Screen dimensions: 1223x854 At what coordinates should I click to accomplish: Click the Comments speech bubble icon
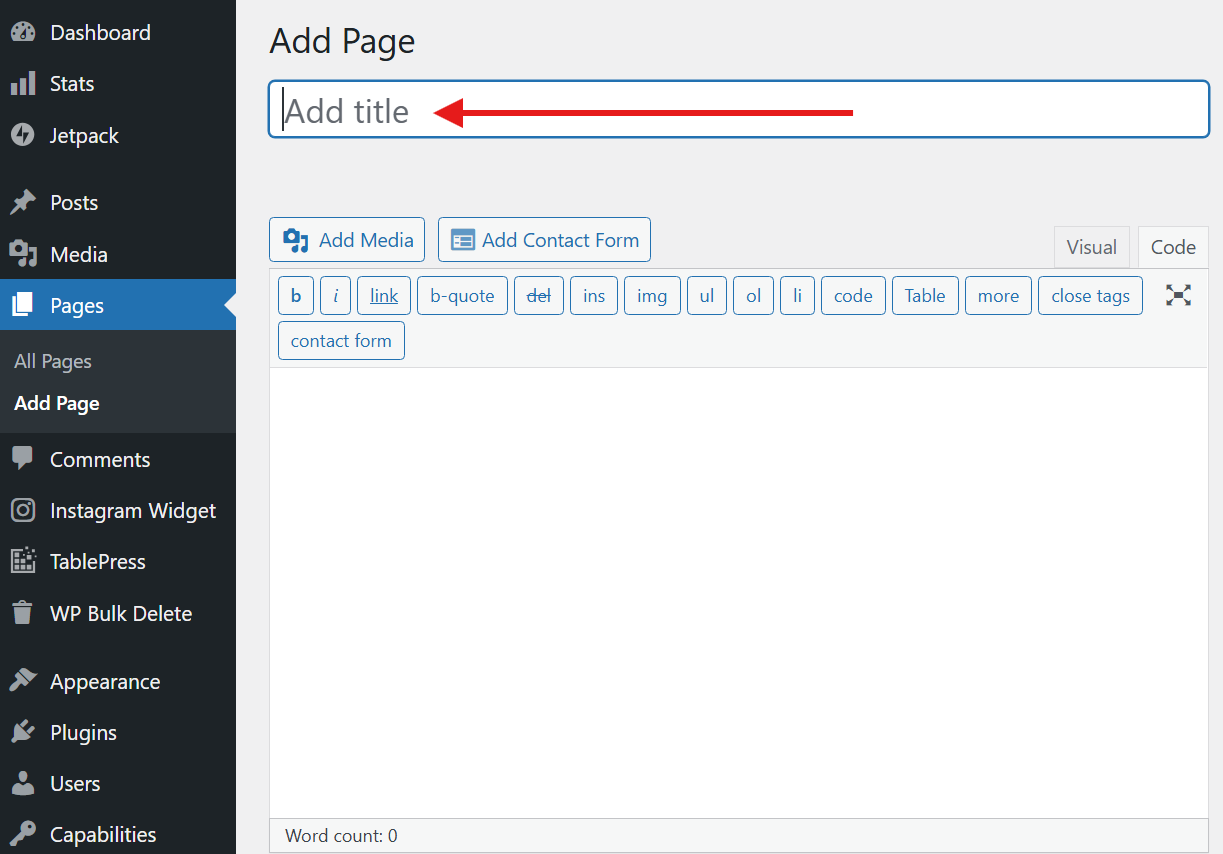point(23,459)
